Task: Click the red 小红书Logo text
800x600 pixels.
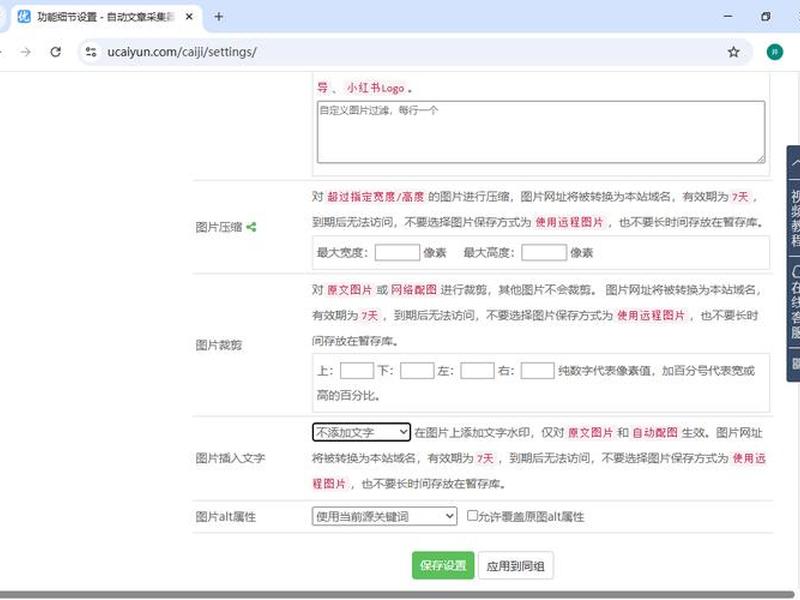Action: 376,88
